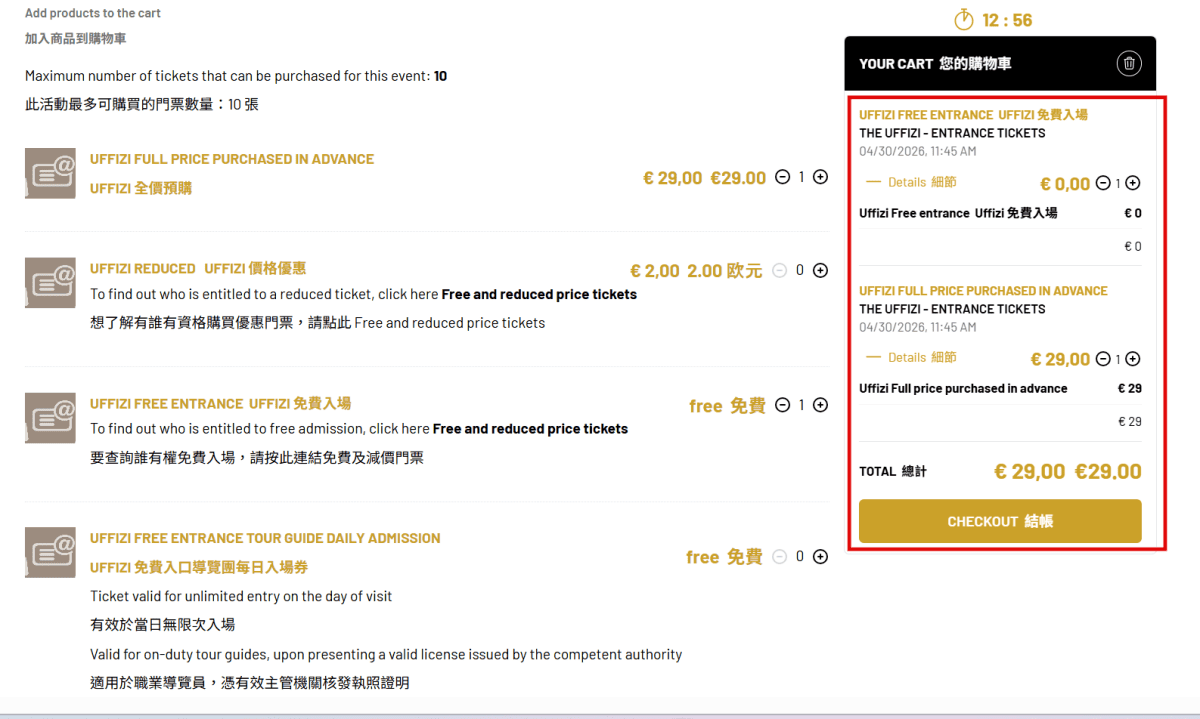Collapse Details for the cart Free Entrance item
1200x719 pixels.
click(911, 182)
